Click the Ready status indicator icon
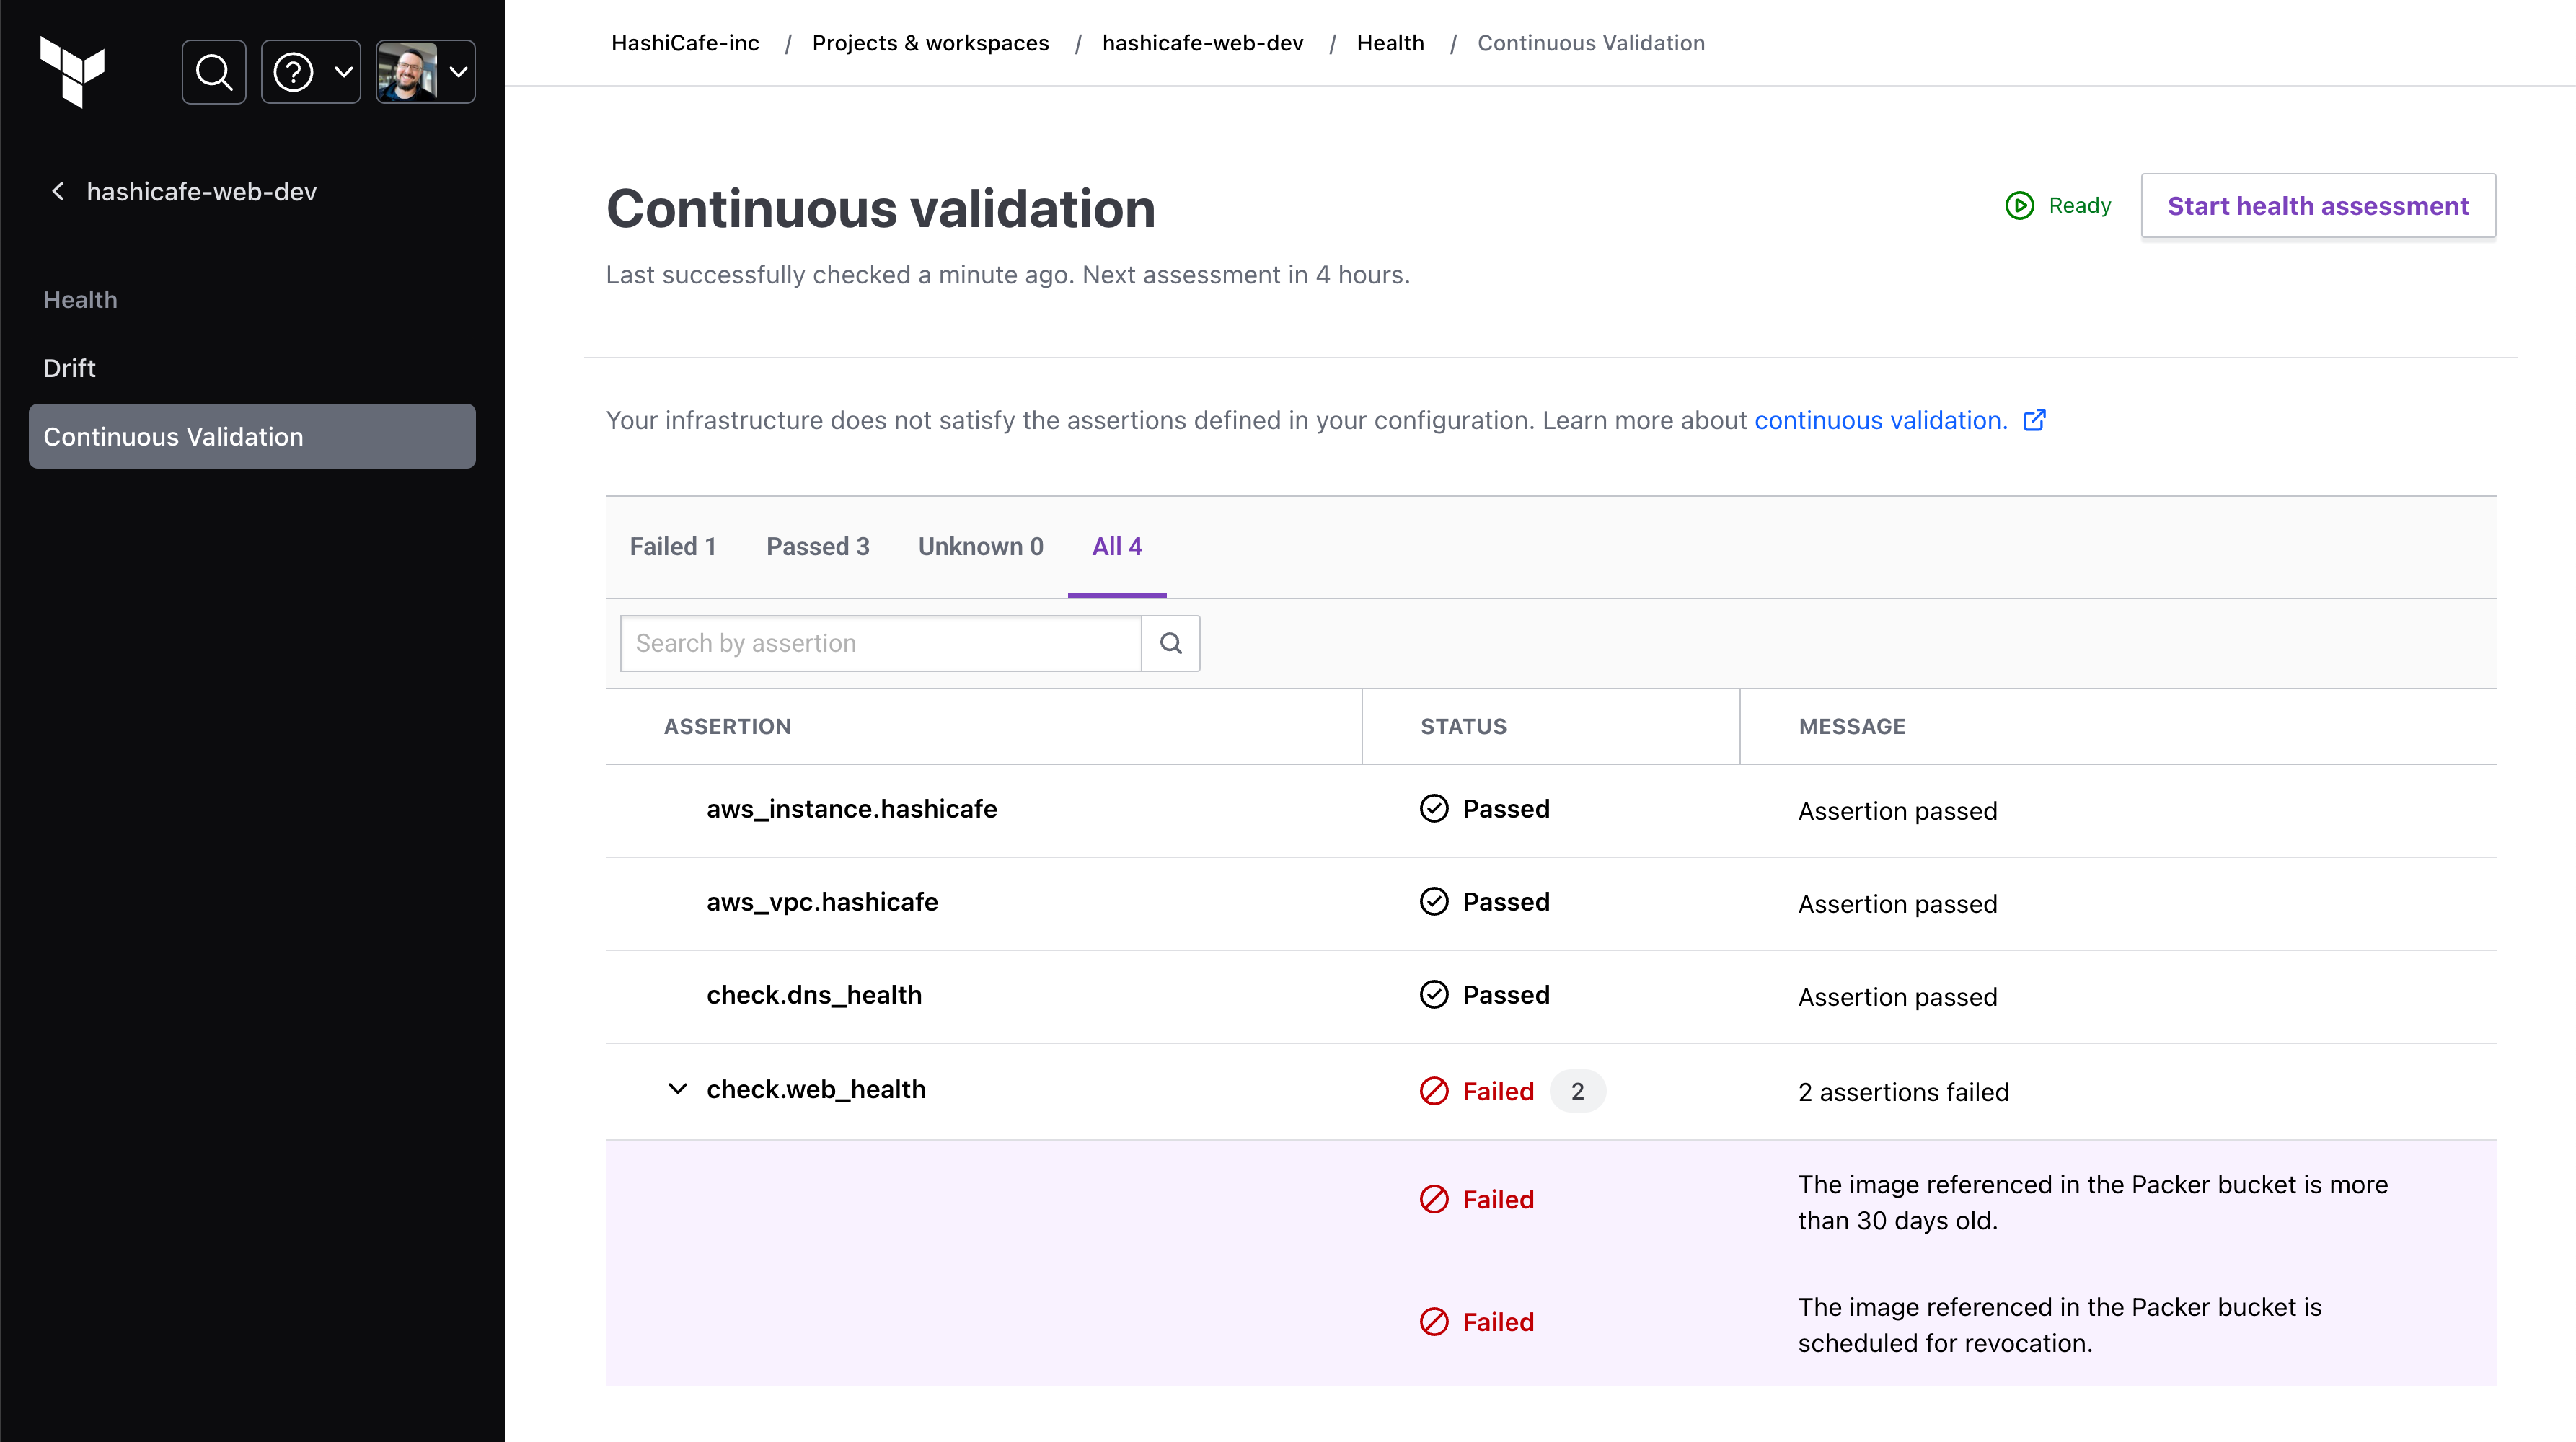 (2017, 205)
